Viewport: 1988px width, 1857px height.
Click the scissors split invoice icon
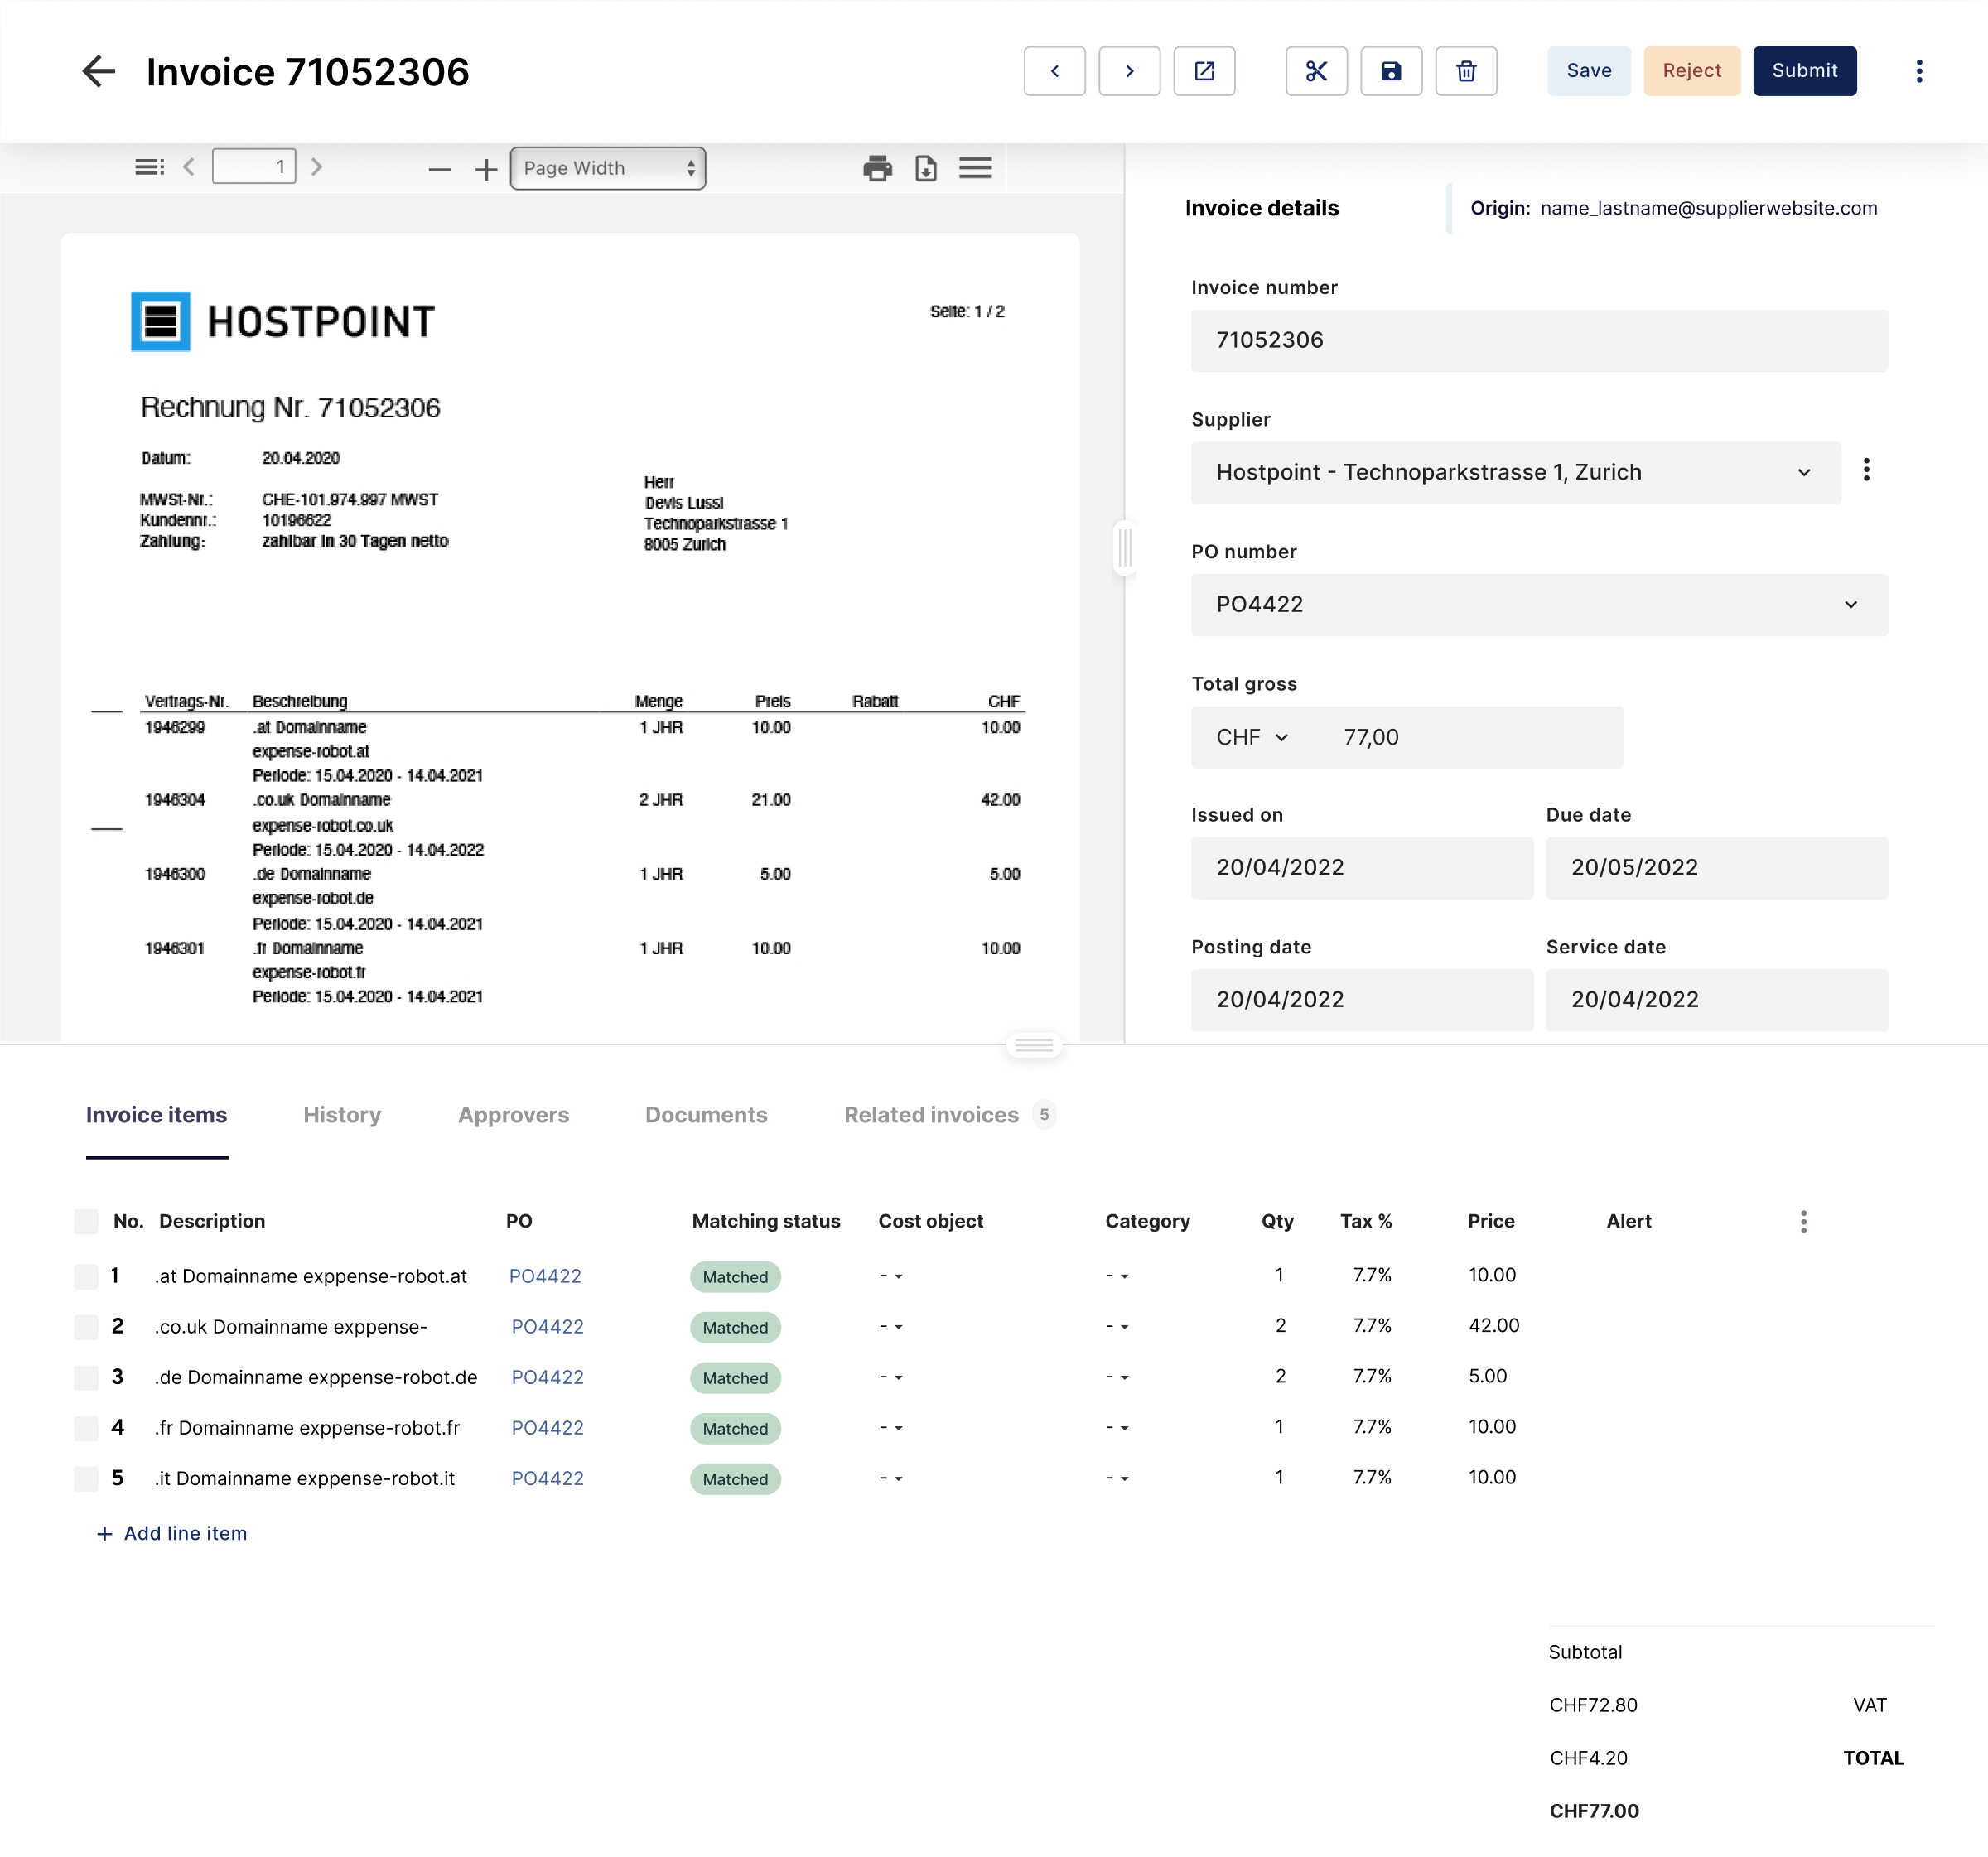pyautogui.click(x=1316, y=71)
